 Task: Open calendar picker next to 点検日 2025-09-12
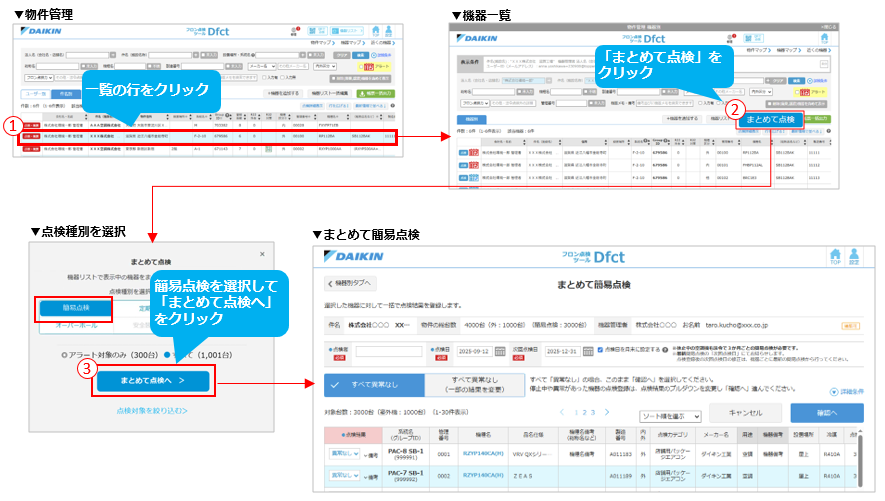click(499, 352)
